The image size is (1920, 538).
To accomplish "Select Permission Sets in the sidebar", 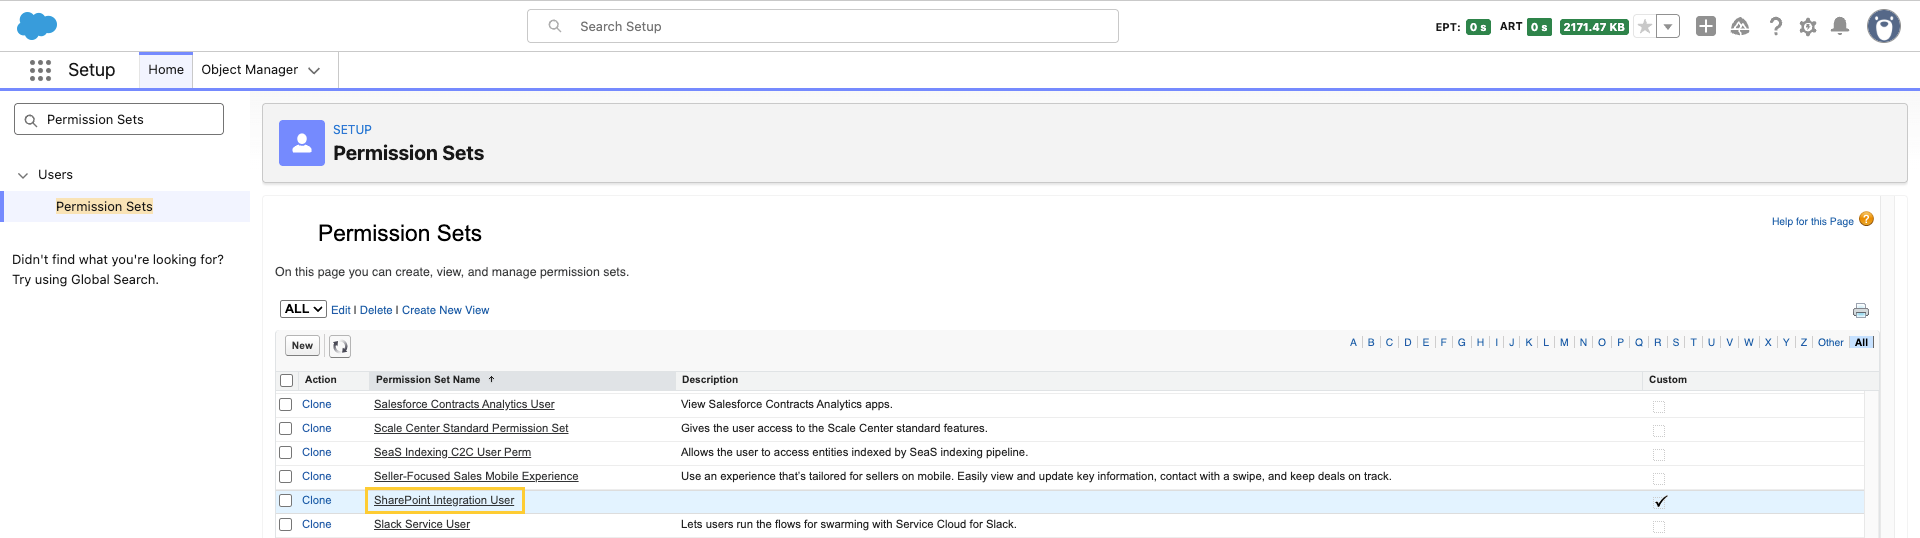I will pos(104,206).
